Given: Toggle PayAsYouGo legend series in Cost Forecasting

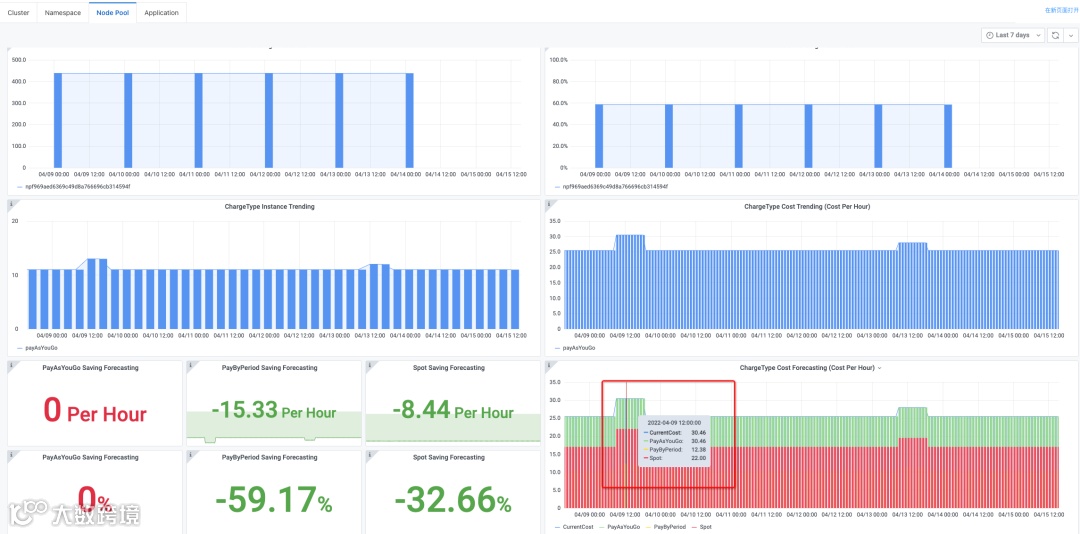Looking at the screenshot, I should (624, 526).
